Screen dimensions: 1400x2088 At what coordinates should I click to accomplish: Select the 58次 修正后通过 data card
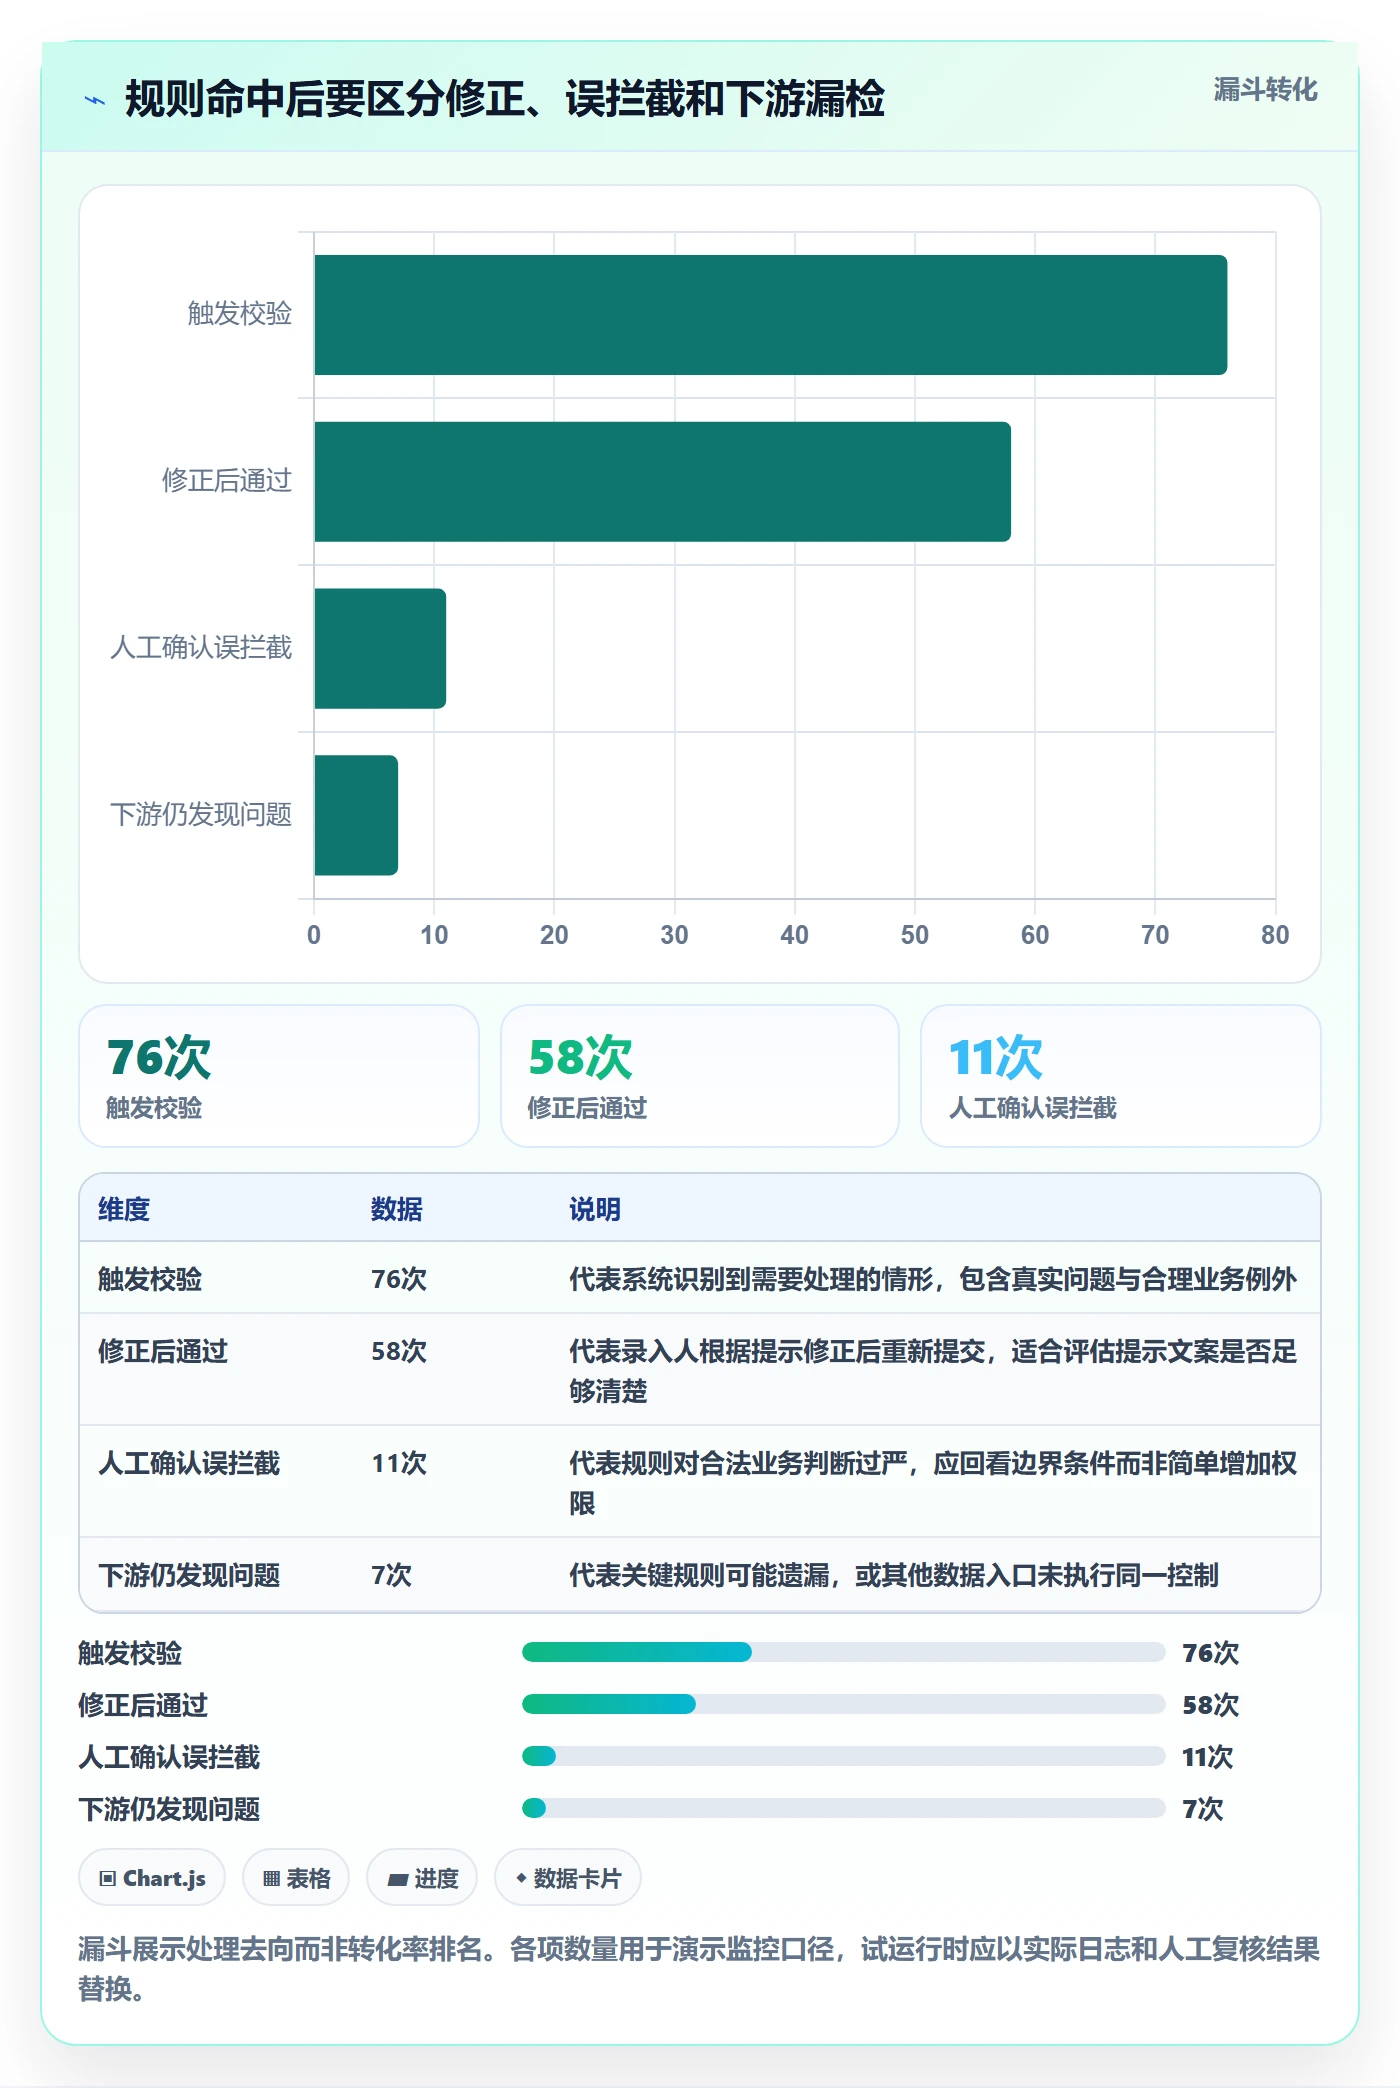[x=700, y=1076]
